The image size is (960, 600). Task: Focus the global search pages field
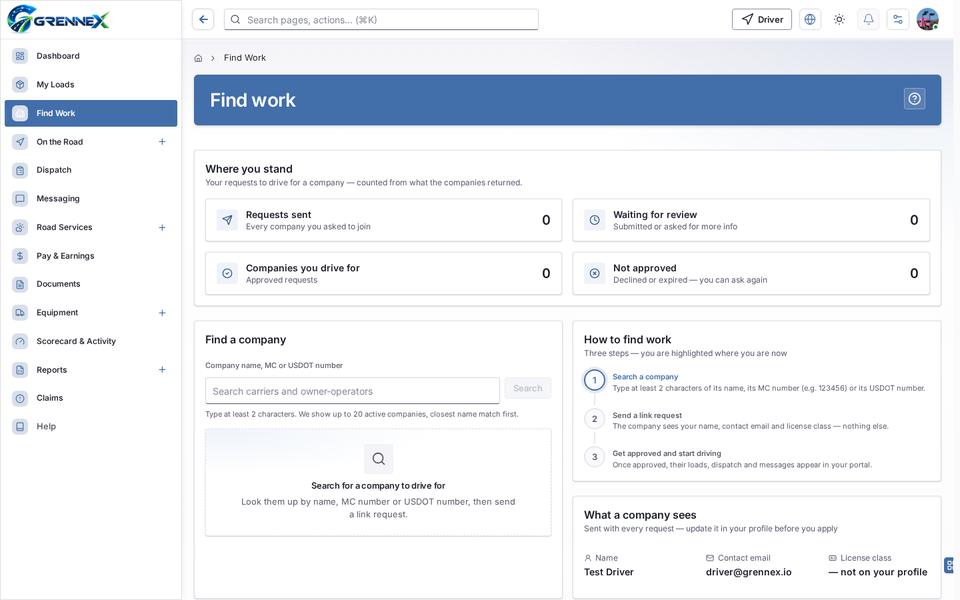coord(381,20)
